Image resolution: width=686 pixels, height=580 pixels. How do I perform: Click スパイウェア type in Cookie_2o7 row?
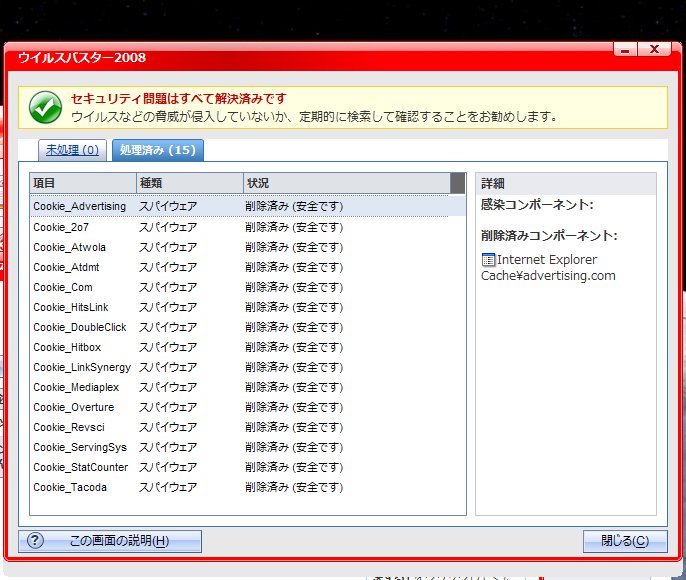(168, 227)
